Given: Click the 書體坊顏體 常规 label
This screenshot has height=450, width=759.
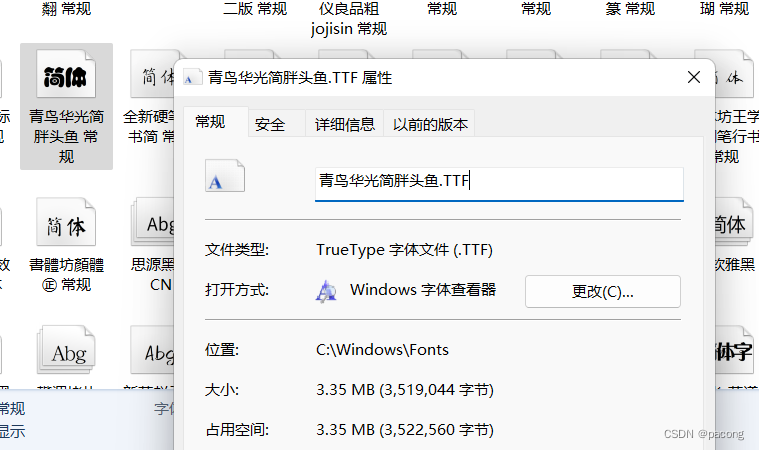Looking at the screenshot, I should click(66, 275).
